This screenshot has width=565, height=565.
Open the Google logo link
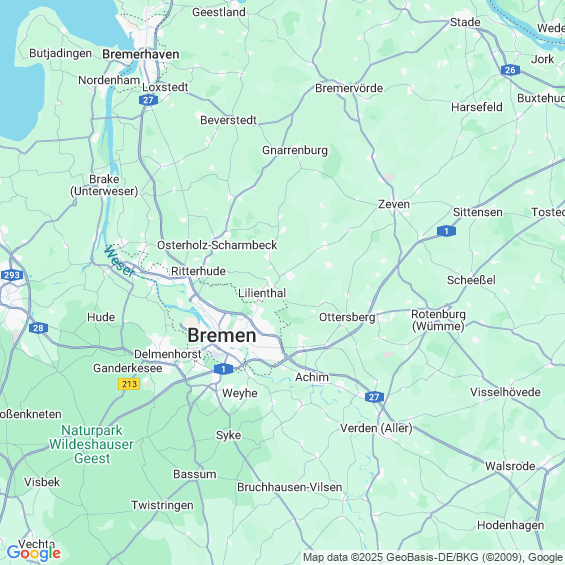click(x=34, y=553)
